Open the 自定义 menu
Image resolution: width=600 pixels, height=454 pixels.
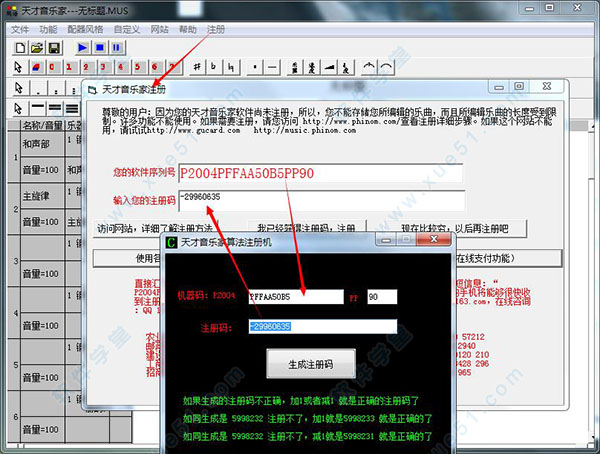pos(127,29)
